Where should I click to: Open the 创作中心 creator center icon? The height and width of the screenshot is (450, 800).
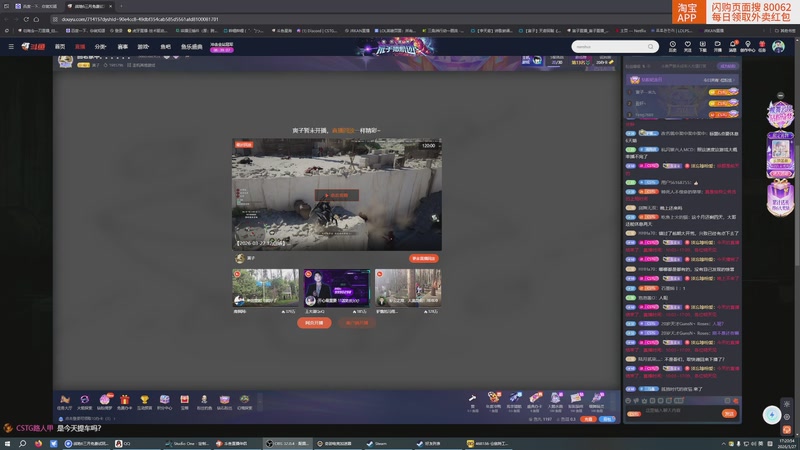[747, 46]
